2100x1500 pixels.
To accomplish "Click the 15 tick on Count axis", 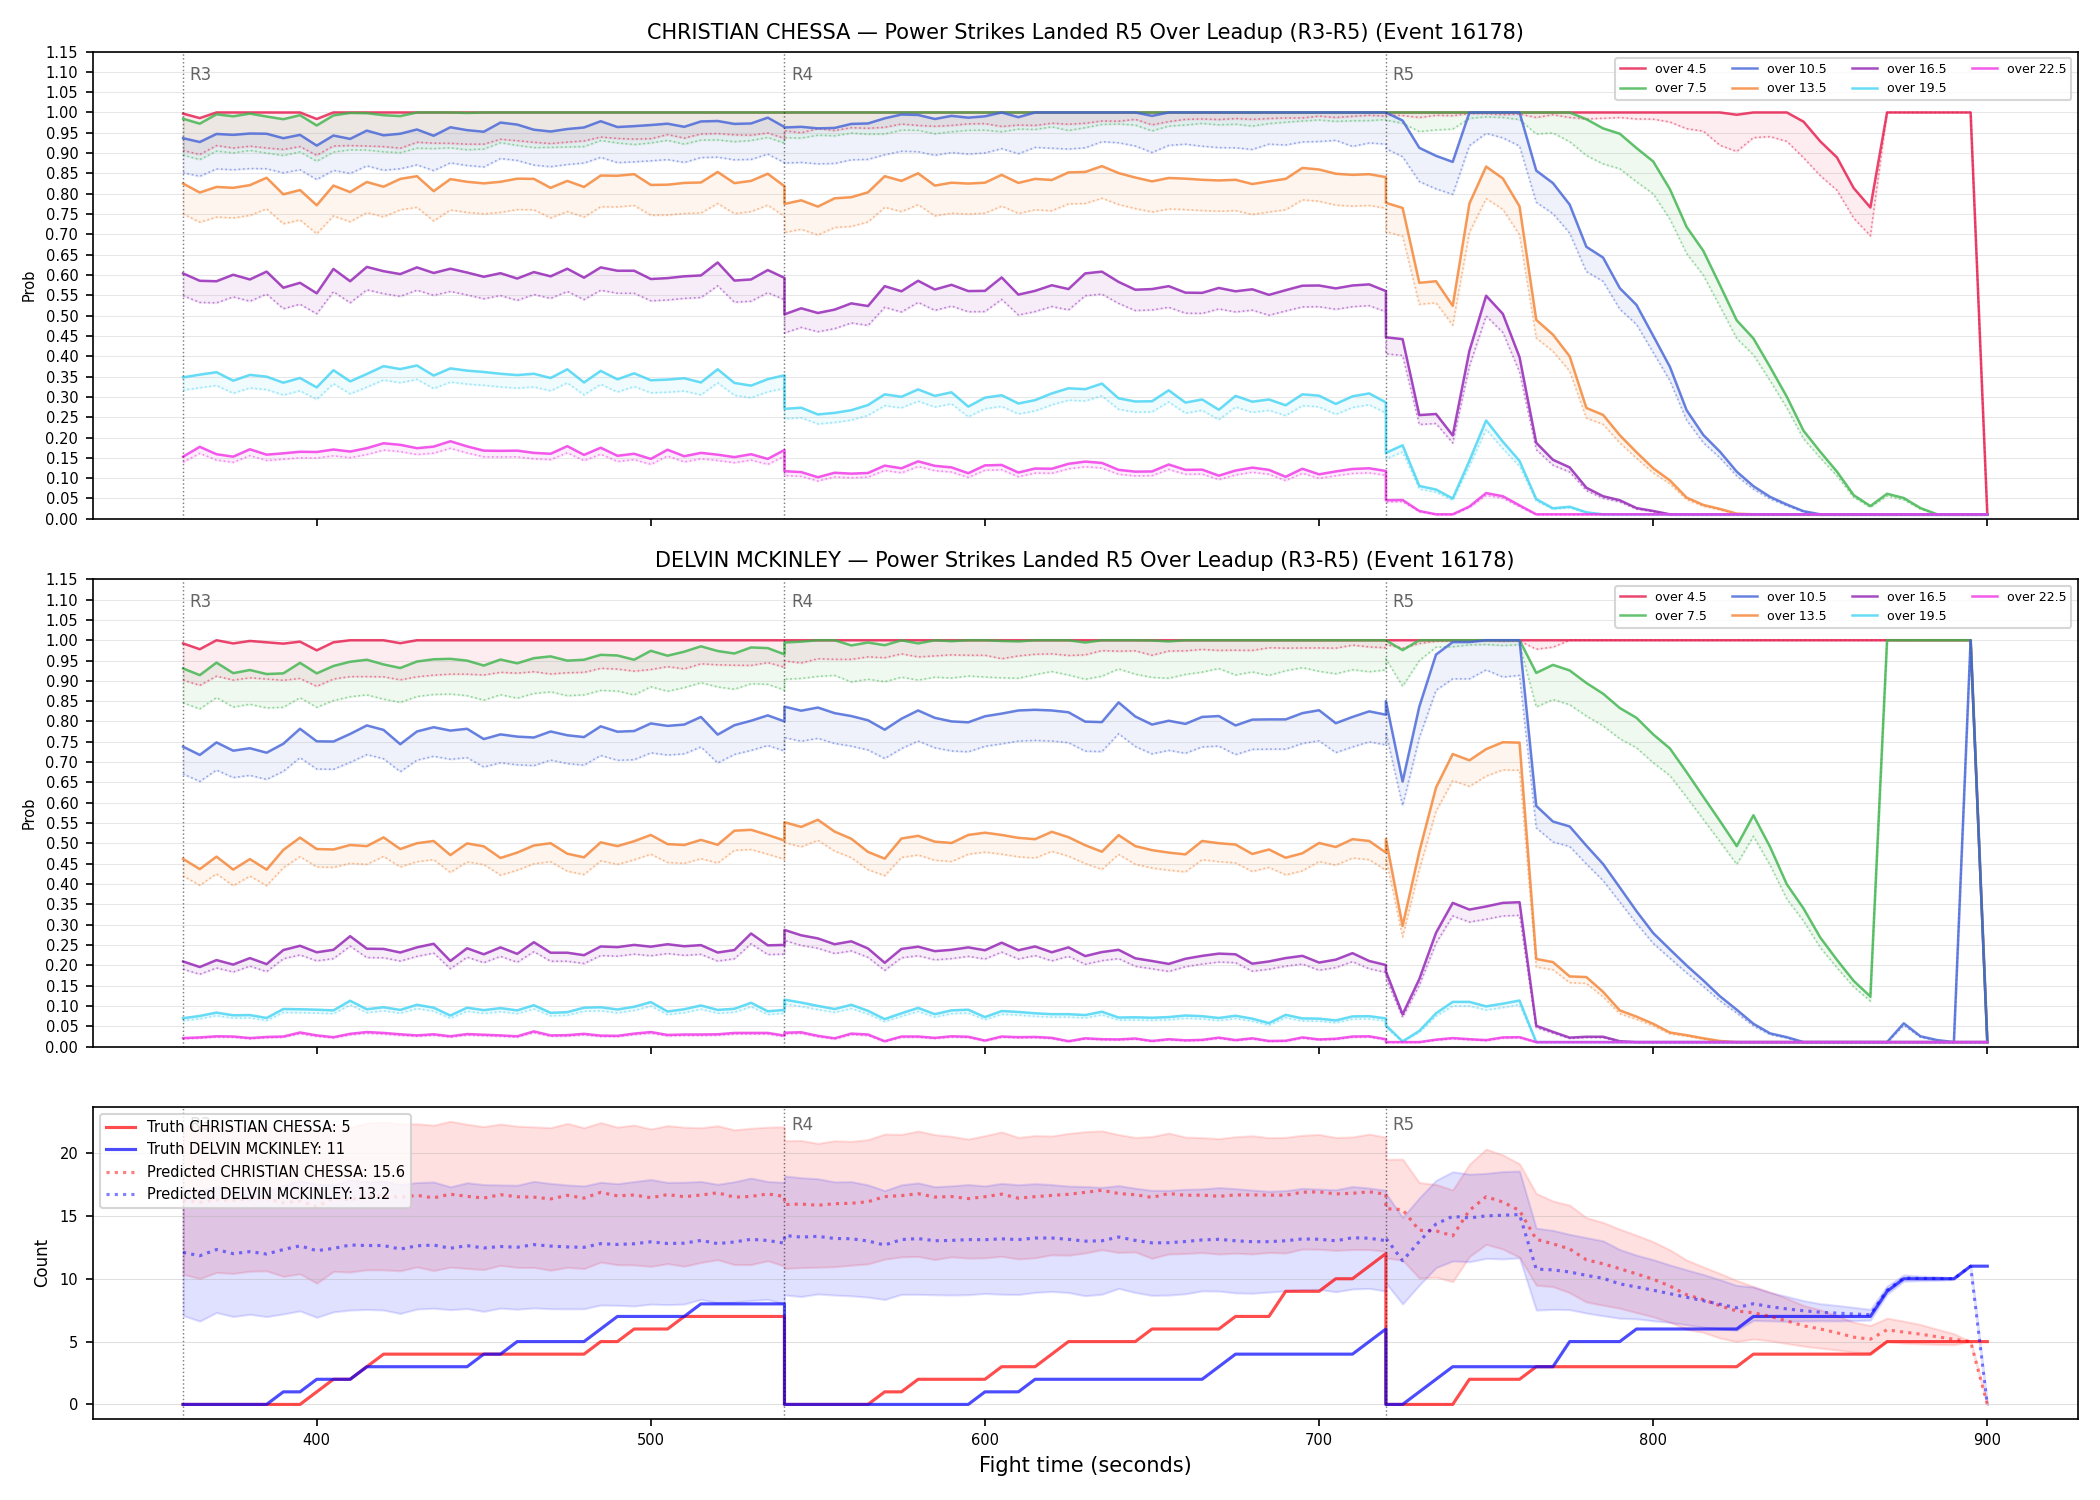I will 68,1216.
